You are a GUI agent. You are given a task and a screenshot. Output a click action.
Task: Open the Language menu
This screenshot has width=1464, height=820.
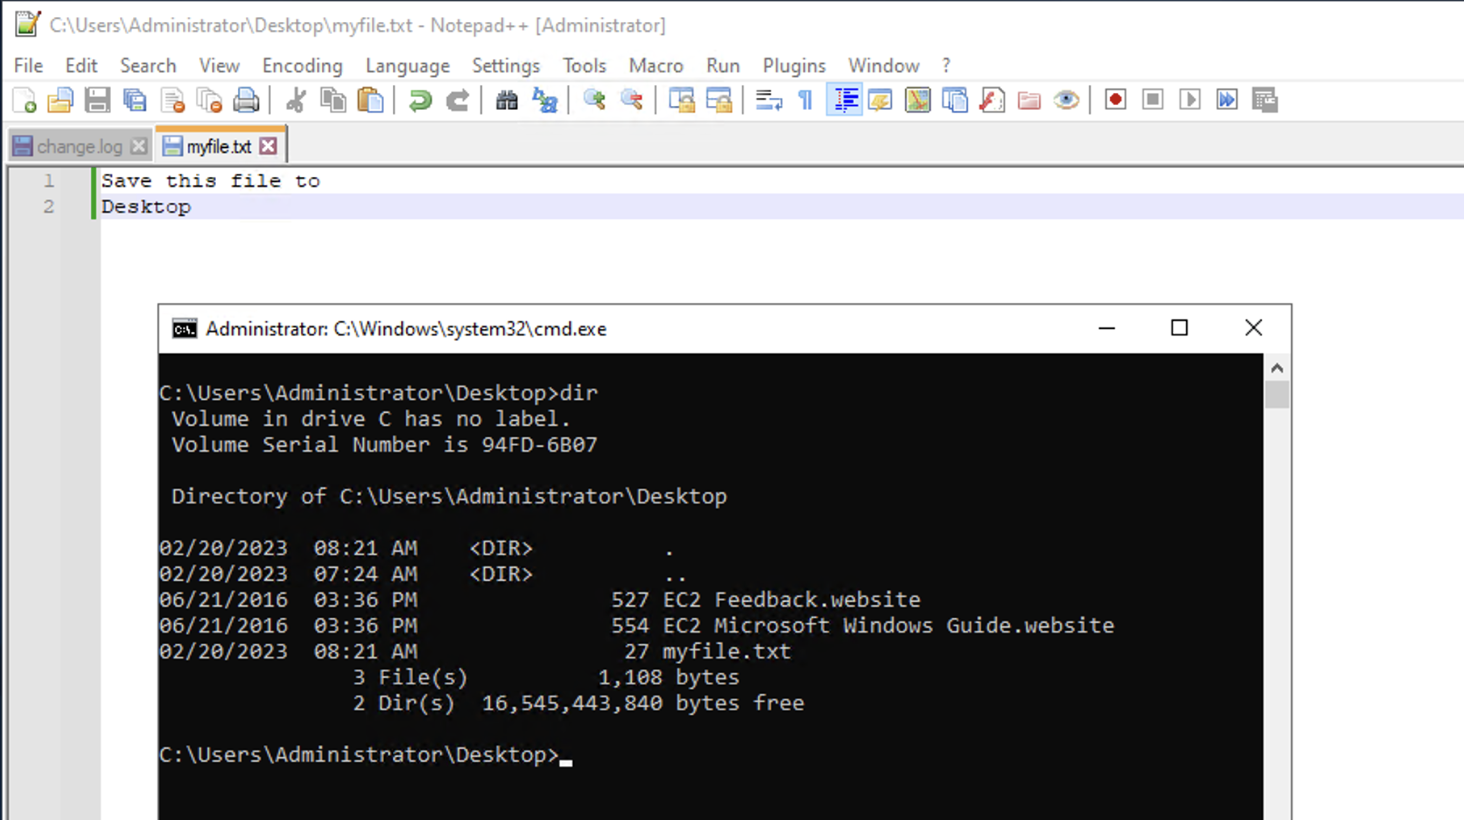pyautogui.click(x=407, y=65)
